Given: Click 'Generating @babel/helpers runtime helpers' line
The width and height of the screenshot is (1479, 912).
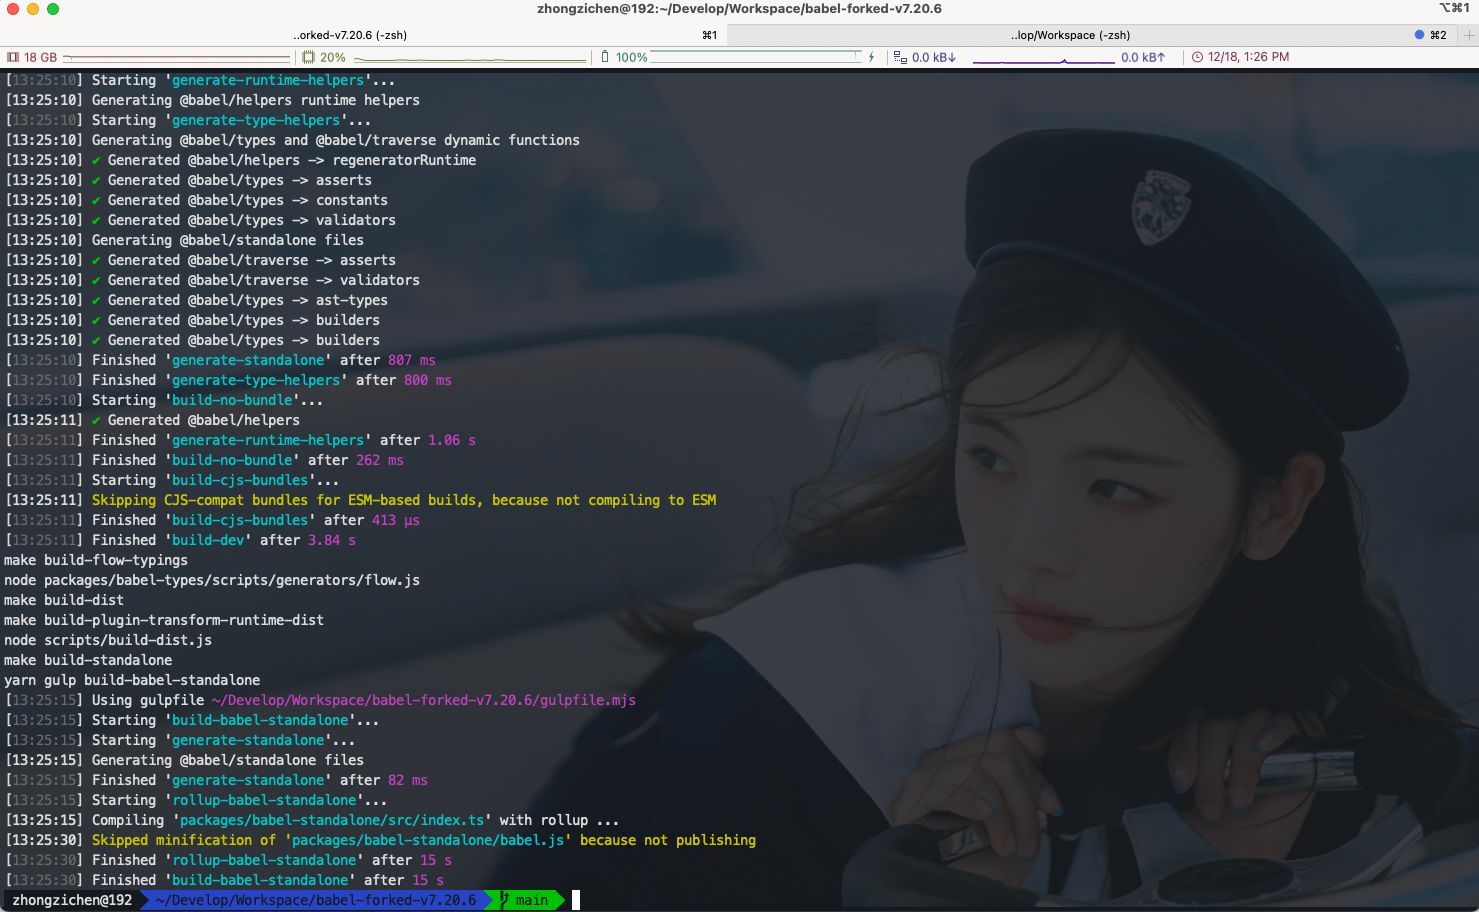Looking at the screenshot, I should pyautogui.click(x=256, y=100).
